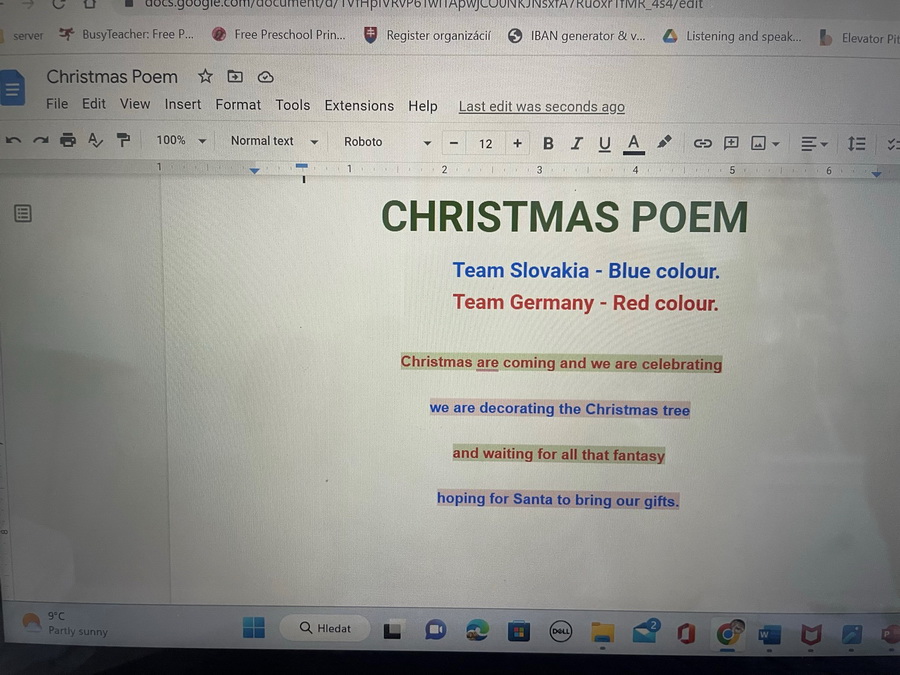Click the move to folder icon

tap(235, 77)
